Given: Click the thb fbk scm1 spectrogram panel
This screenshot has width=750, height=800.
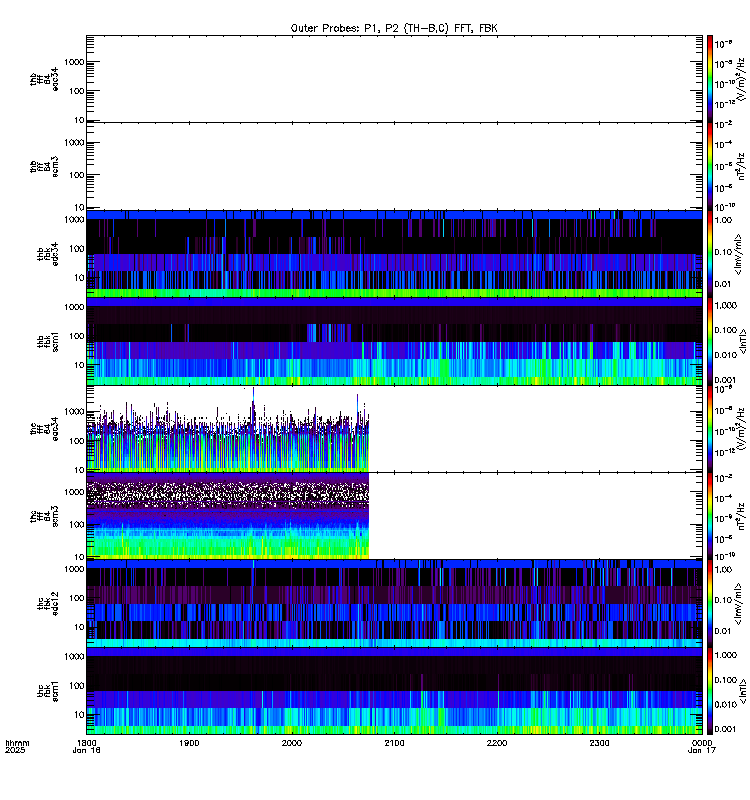Looking at the screenshot, I should point(394,341).
